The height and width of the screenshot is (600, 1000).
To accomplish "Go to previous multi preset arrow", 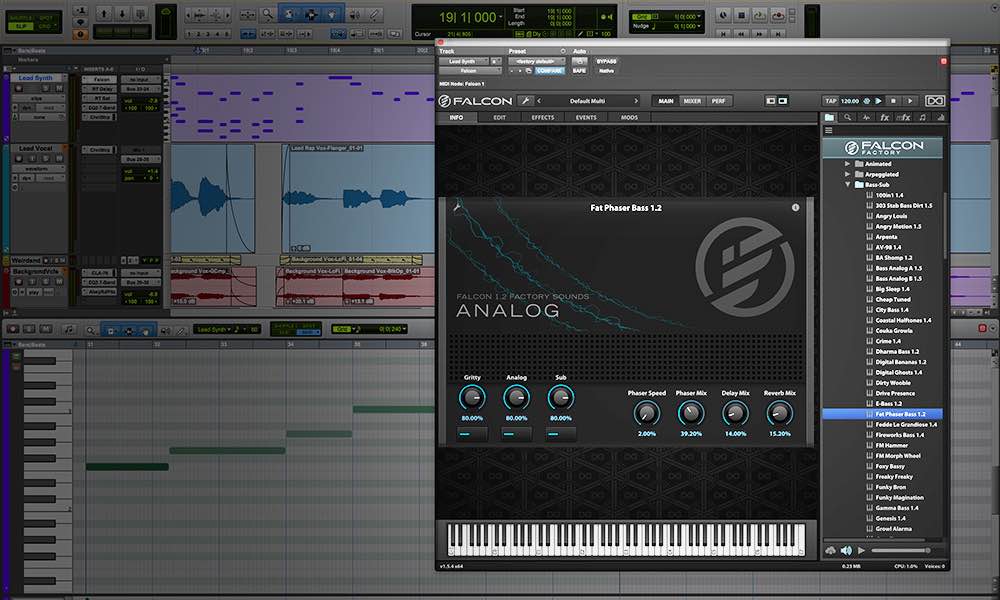I will tap(539, 101).
